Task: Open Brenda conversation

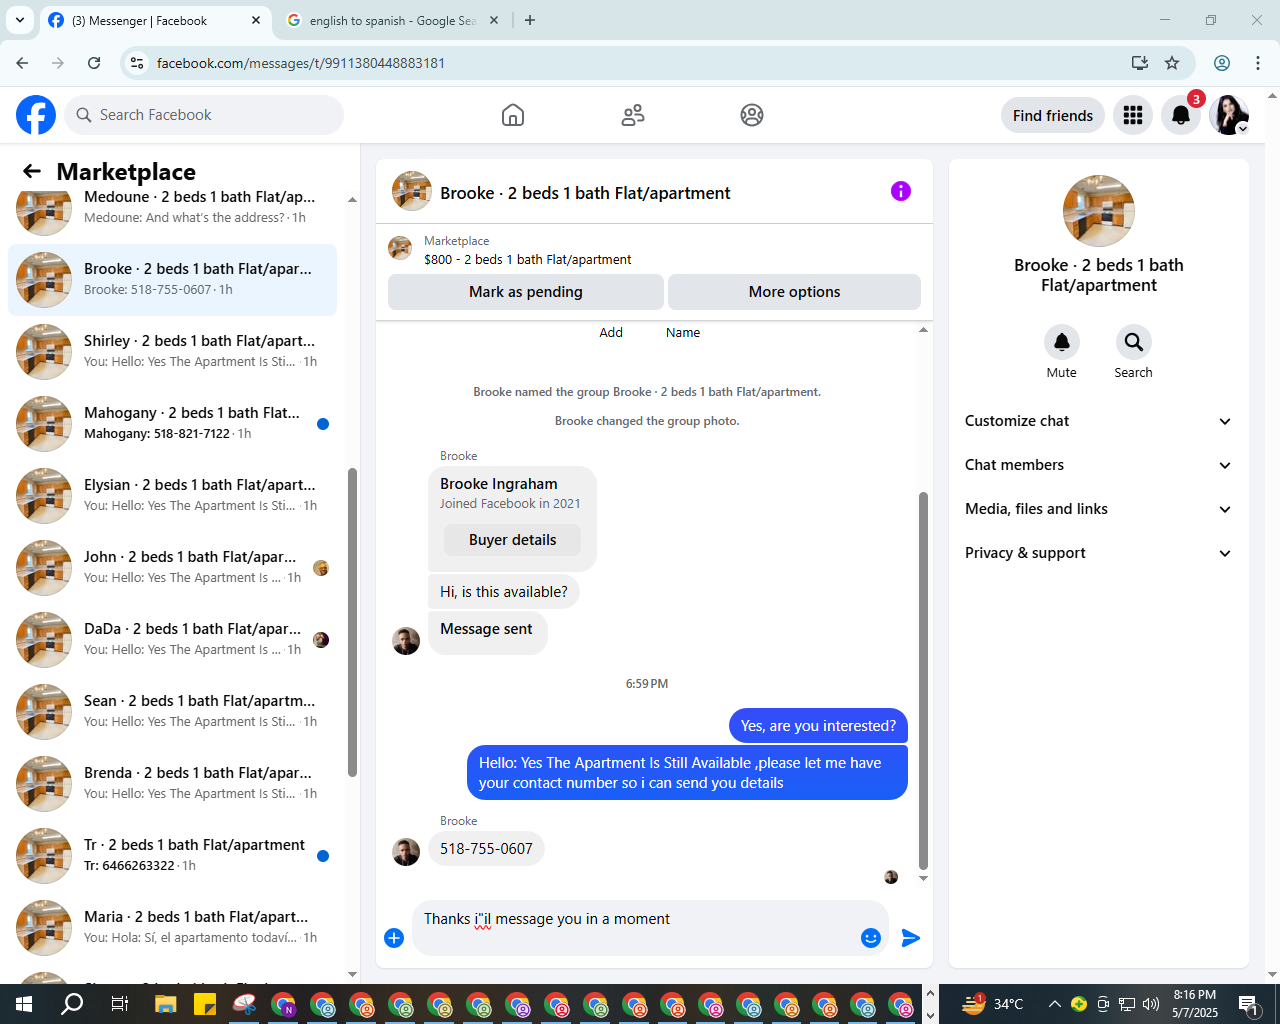Action: pyautogui.click(x=172, y=783)
